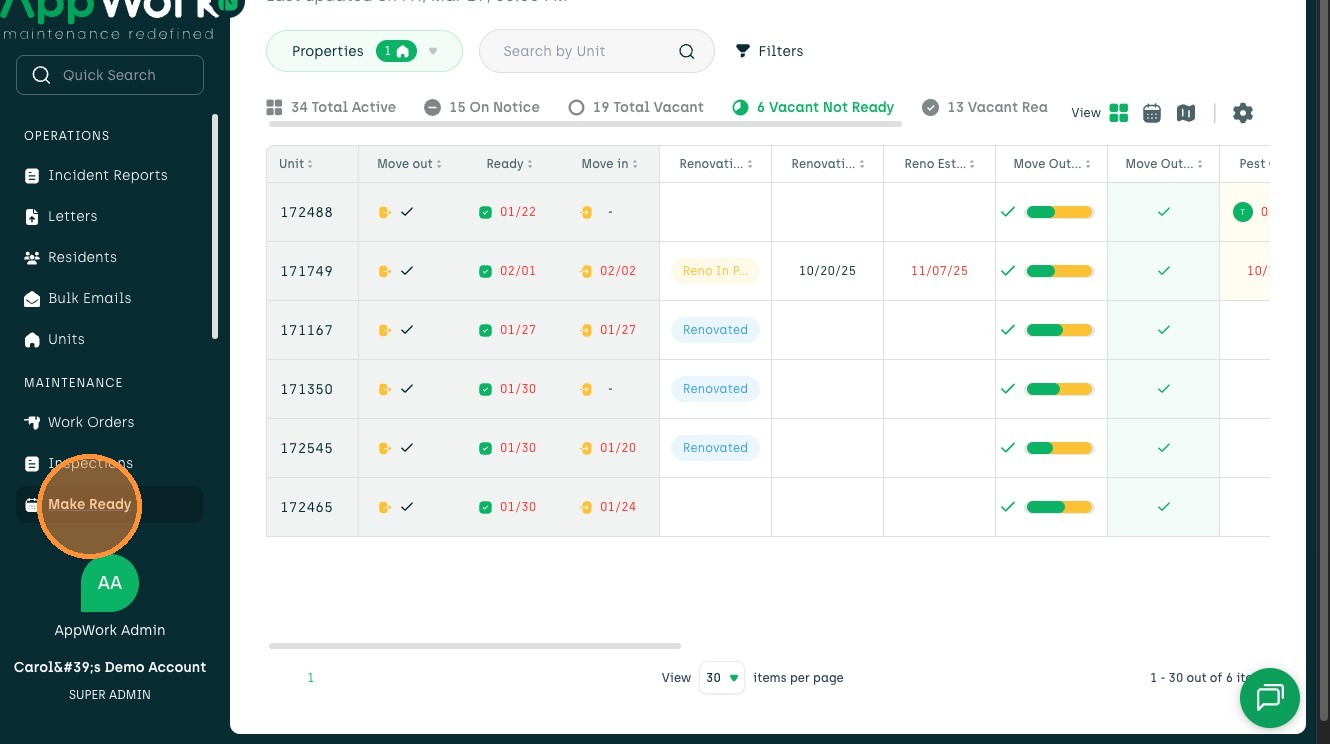Image resolution: width=1330 pixels, height=744 pixels.
Task: Open Work Orders from sidebar
Action: (x=90, y=422)
